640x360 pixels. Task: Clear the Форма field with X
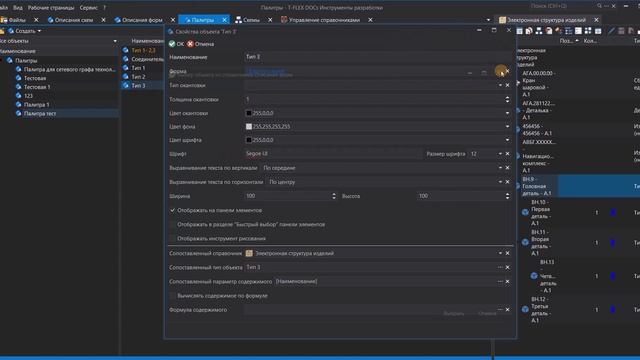pyautogui.click(x=507, y=71)
